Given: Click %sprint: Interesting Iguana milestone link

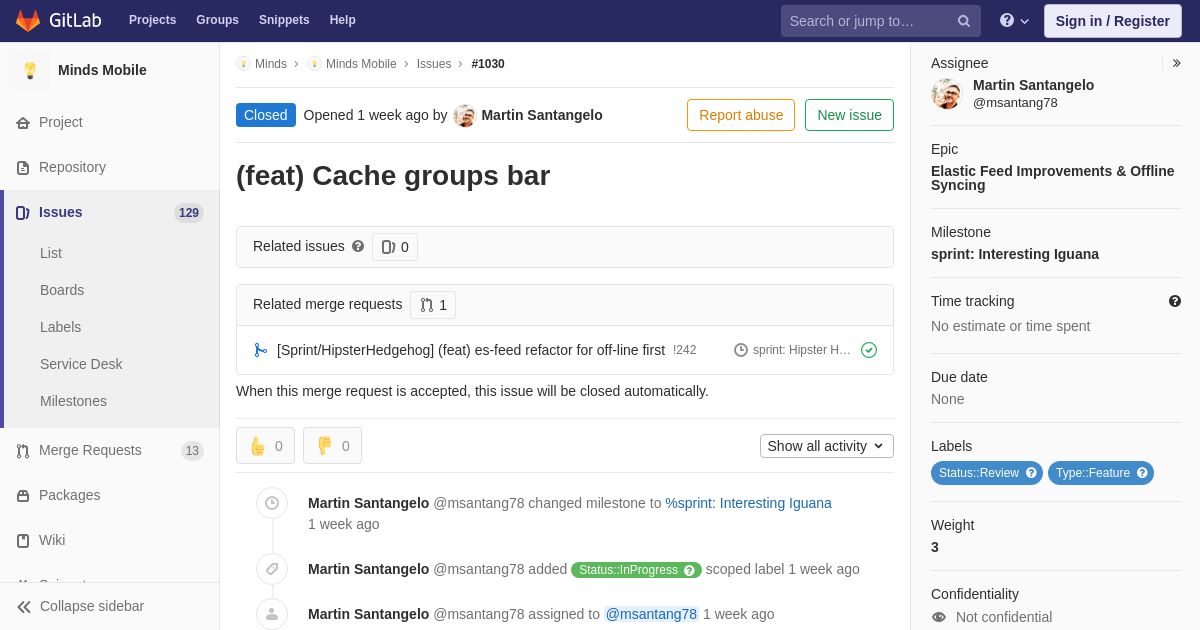Looking at the screenshot, I should click(x=749, y=503).
